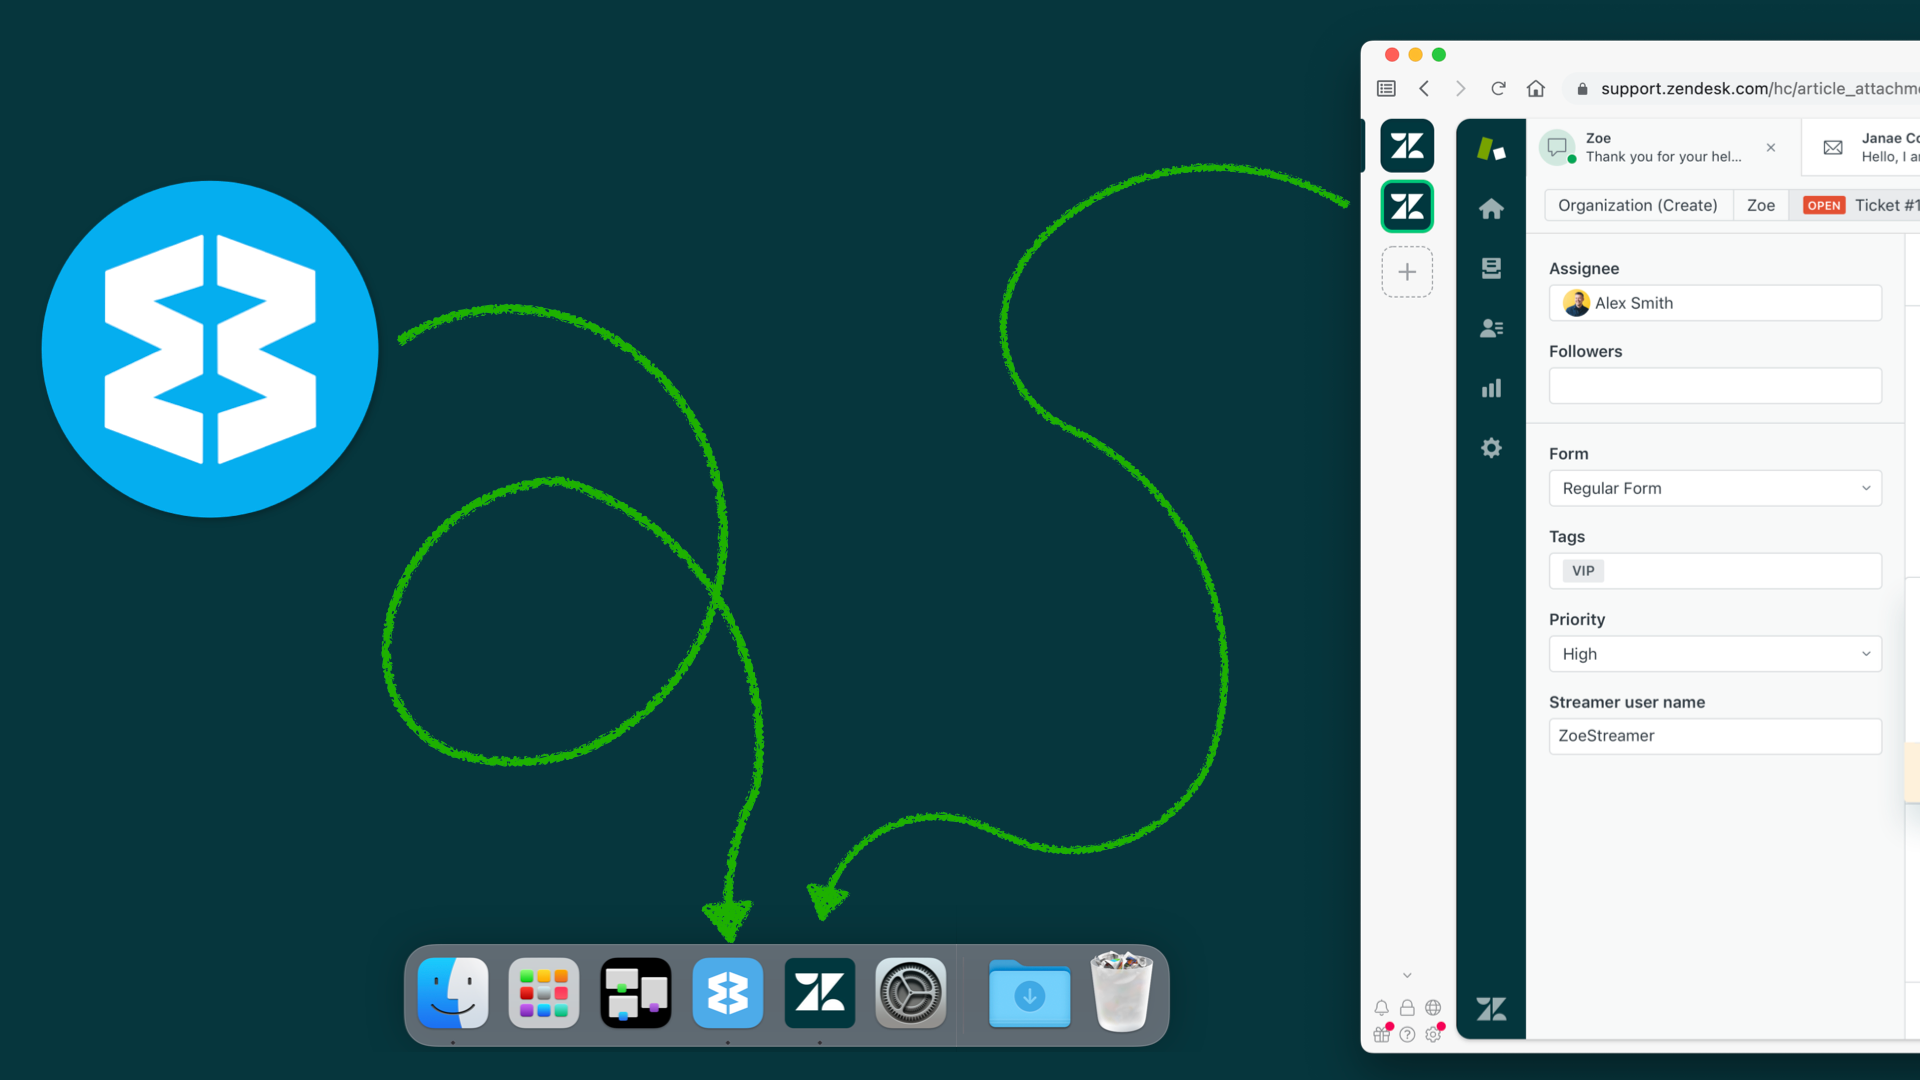Viewport: 1920px width, 1080px height.
Task: Click the Zendesk customers/users icon
Action: click(x=1491, y=327)
